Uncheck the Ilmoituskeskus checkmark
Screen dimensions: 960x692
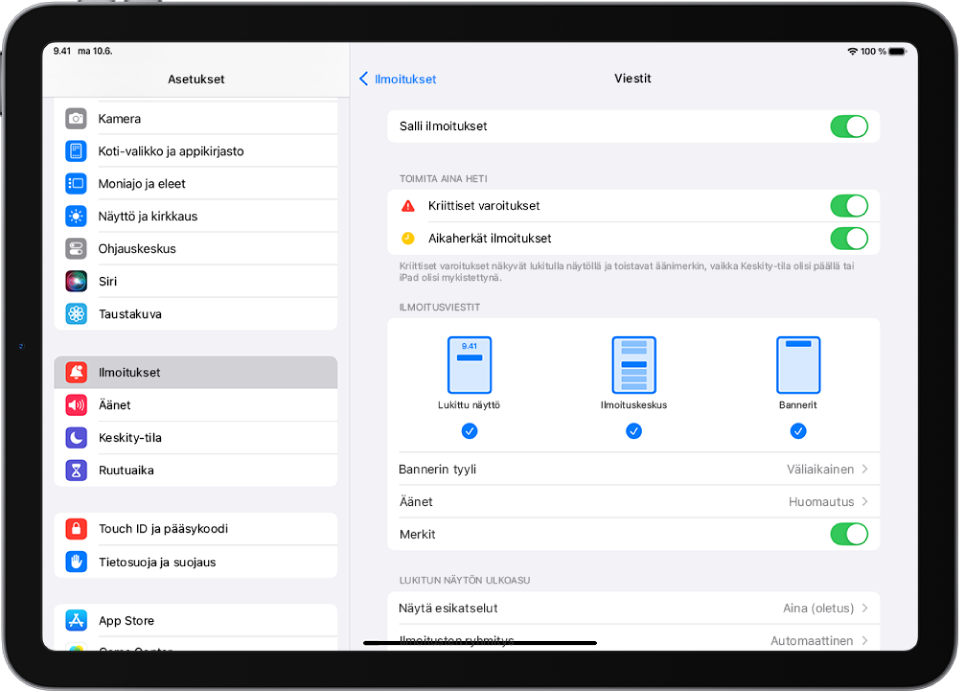click(634, 431)
